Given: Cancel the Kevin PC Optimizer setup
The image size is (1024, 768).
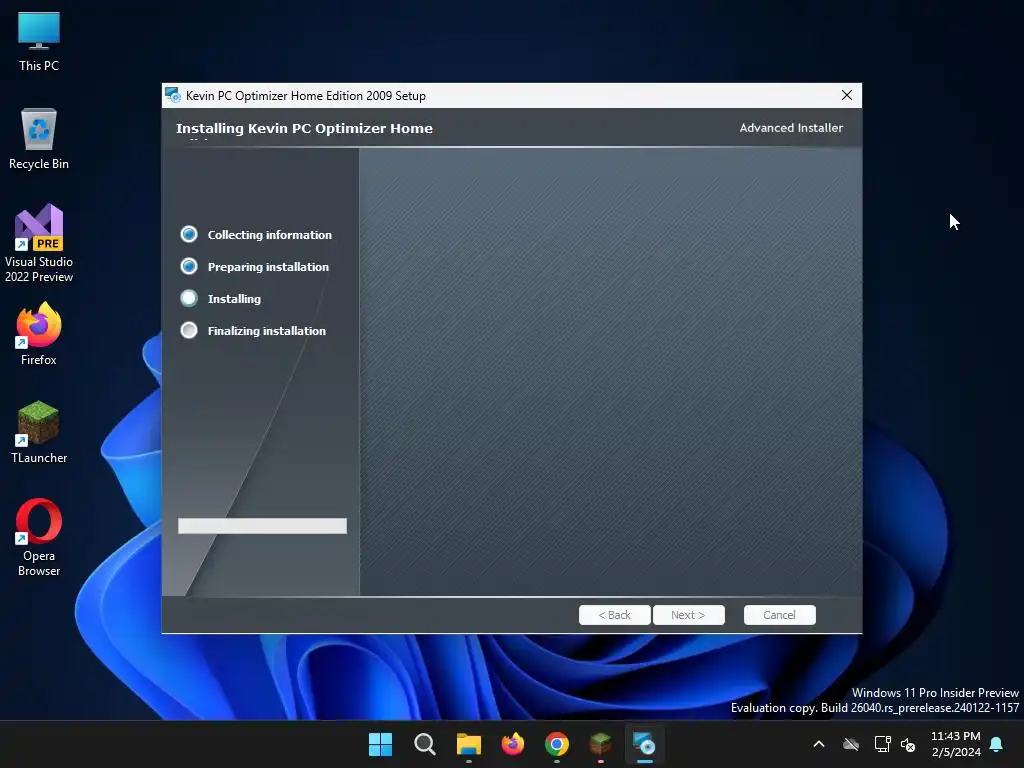Looking at the screenshot, I should (x=780, y=615).
